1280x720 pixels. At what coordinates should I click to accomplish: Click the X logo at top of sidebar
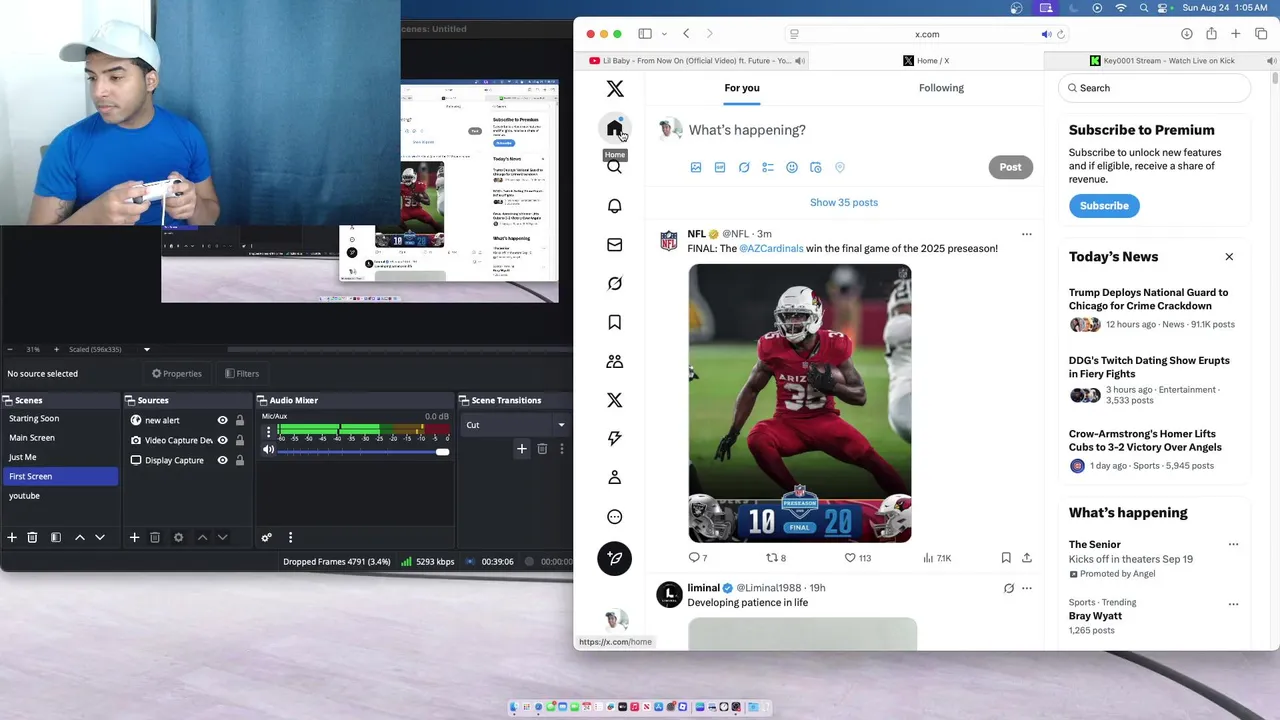pyautogui.click(x=614, y=89)
